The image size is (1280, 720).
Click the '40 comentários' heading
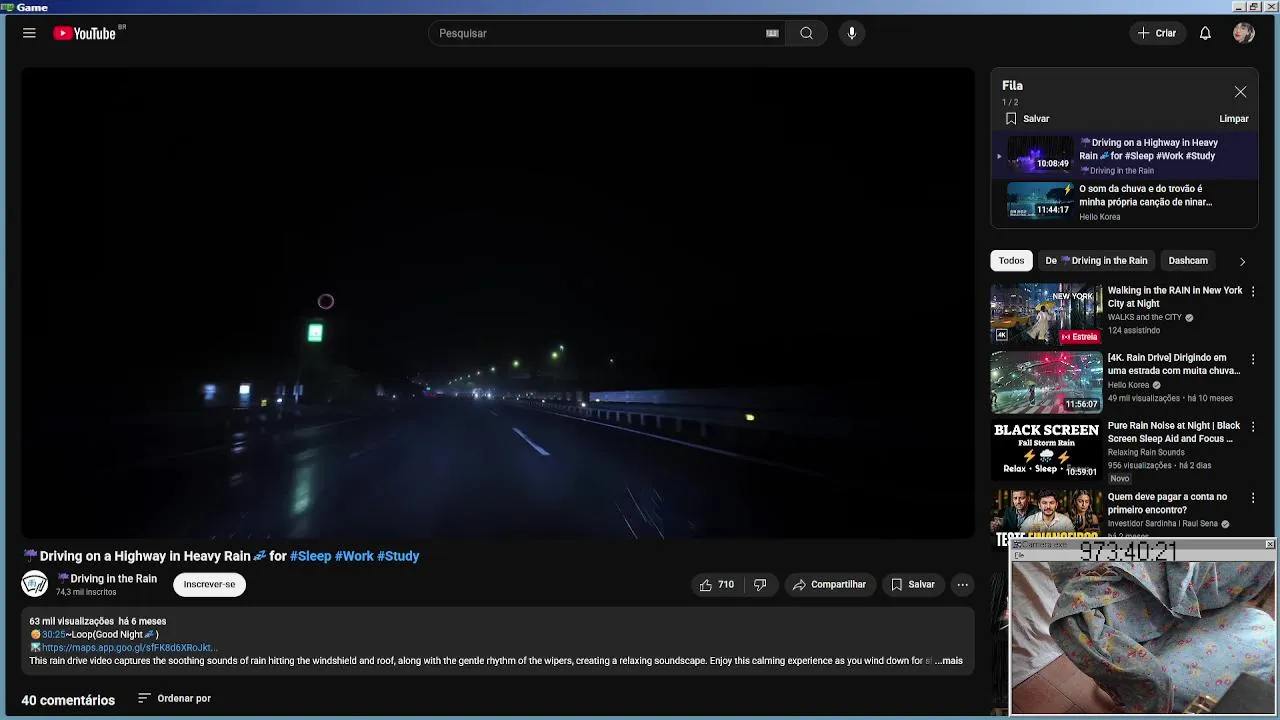(68, 700)
